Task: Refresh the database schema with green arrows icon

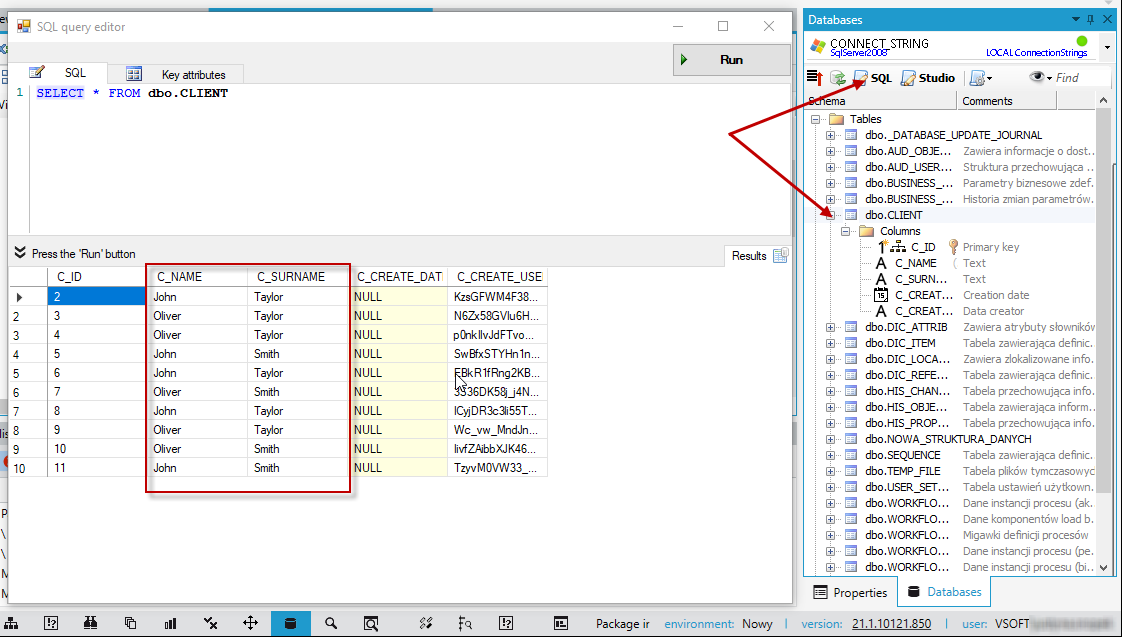Action: coord(837,77)
